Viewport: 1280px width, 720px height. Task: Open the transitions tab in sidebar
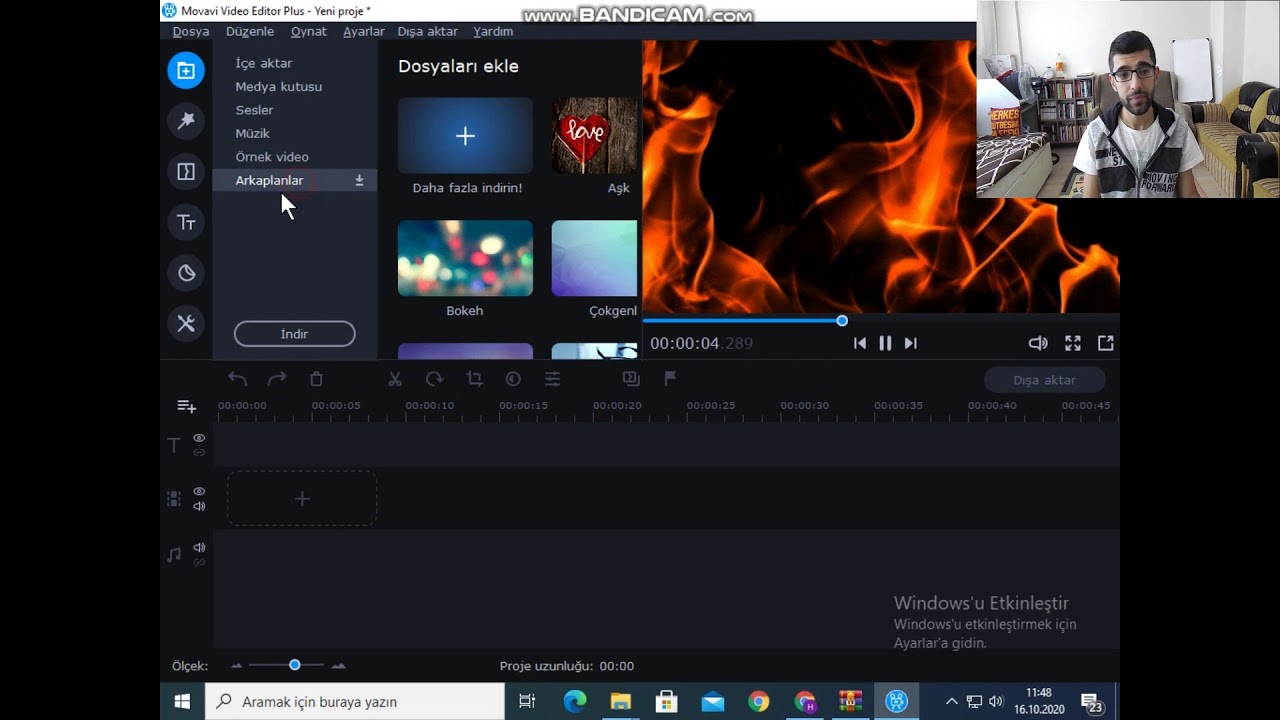186,171
